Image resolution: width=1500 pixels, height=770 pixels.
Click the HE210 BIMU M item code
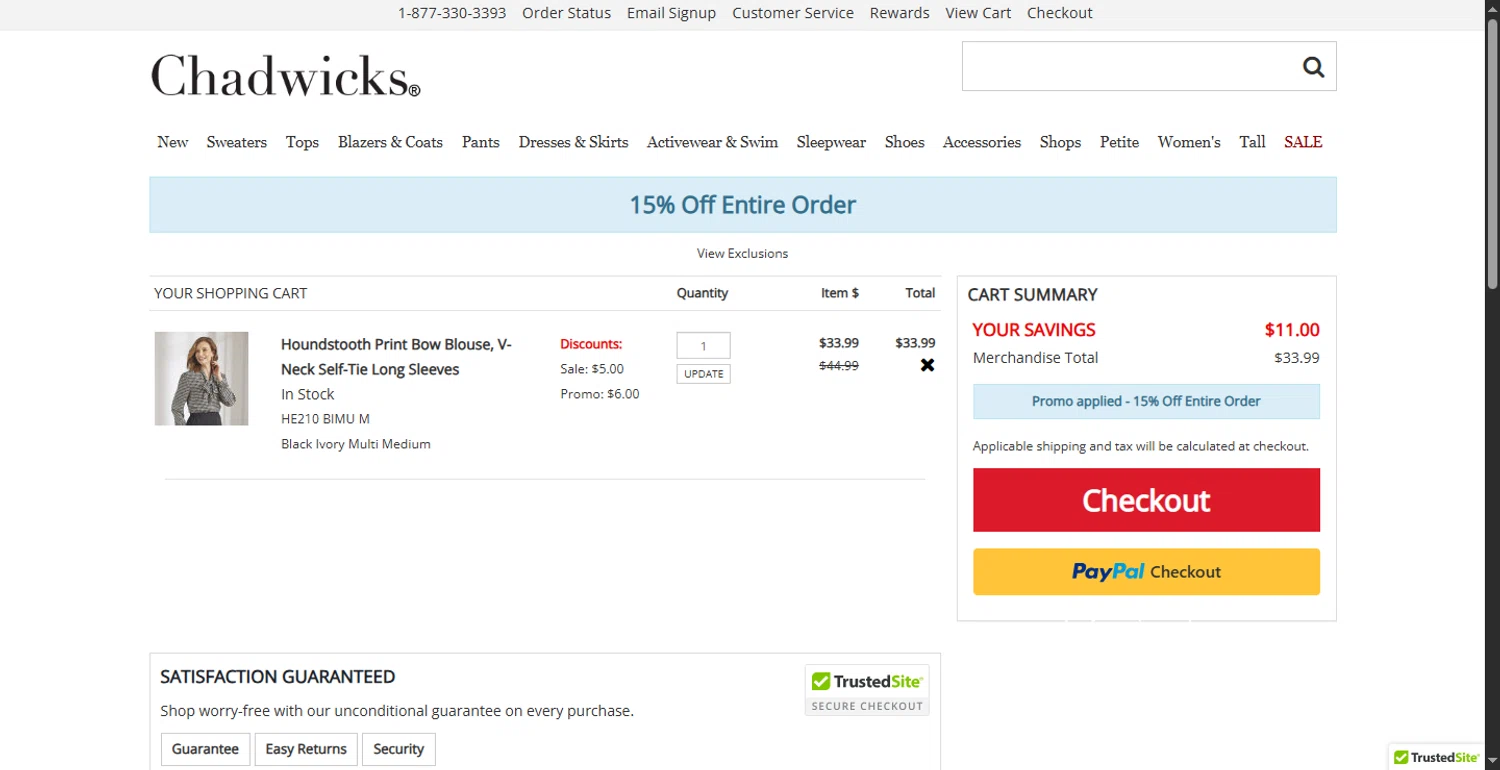pos(325,419)
